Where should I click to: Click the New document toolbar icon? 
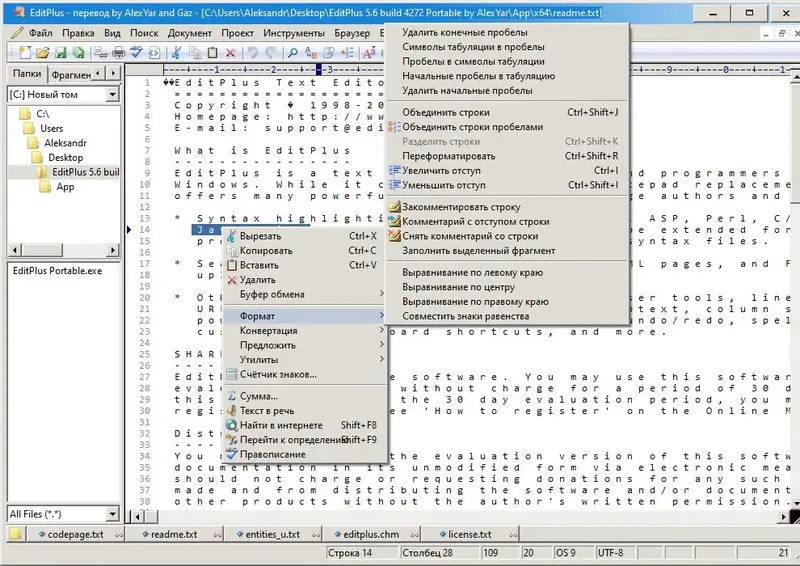(24, 53)
